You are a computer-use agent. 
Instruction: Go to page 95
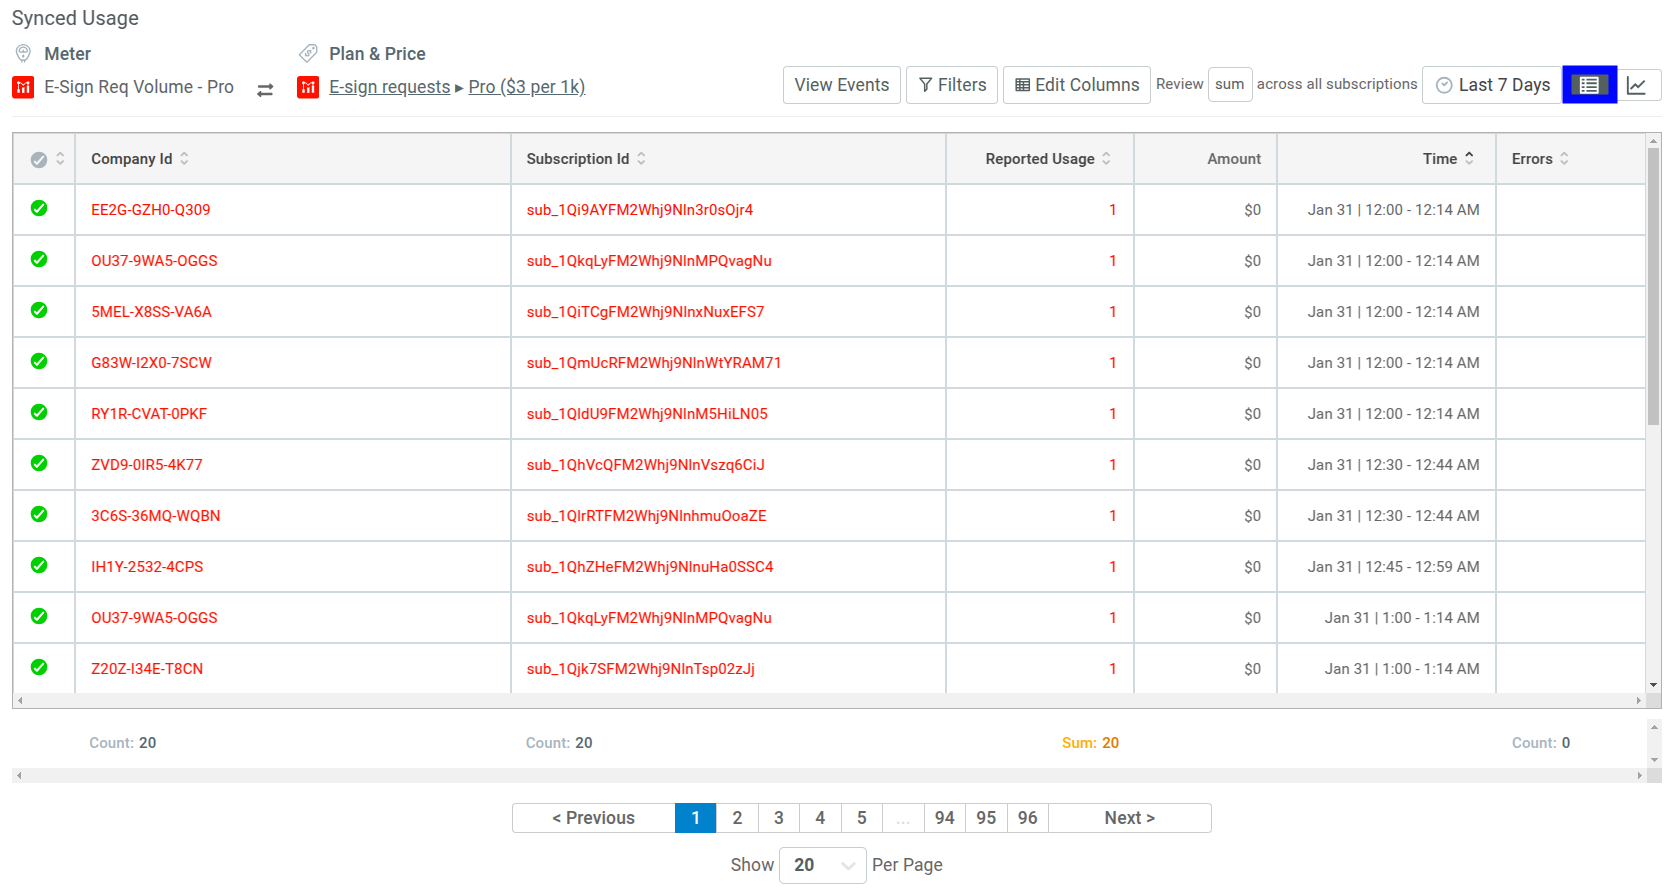click(x=986, y=818)
